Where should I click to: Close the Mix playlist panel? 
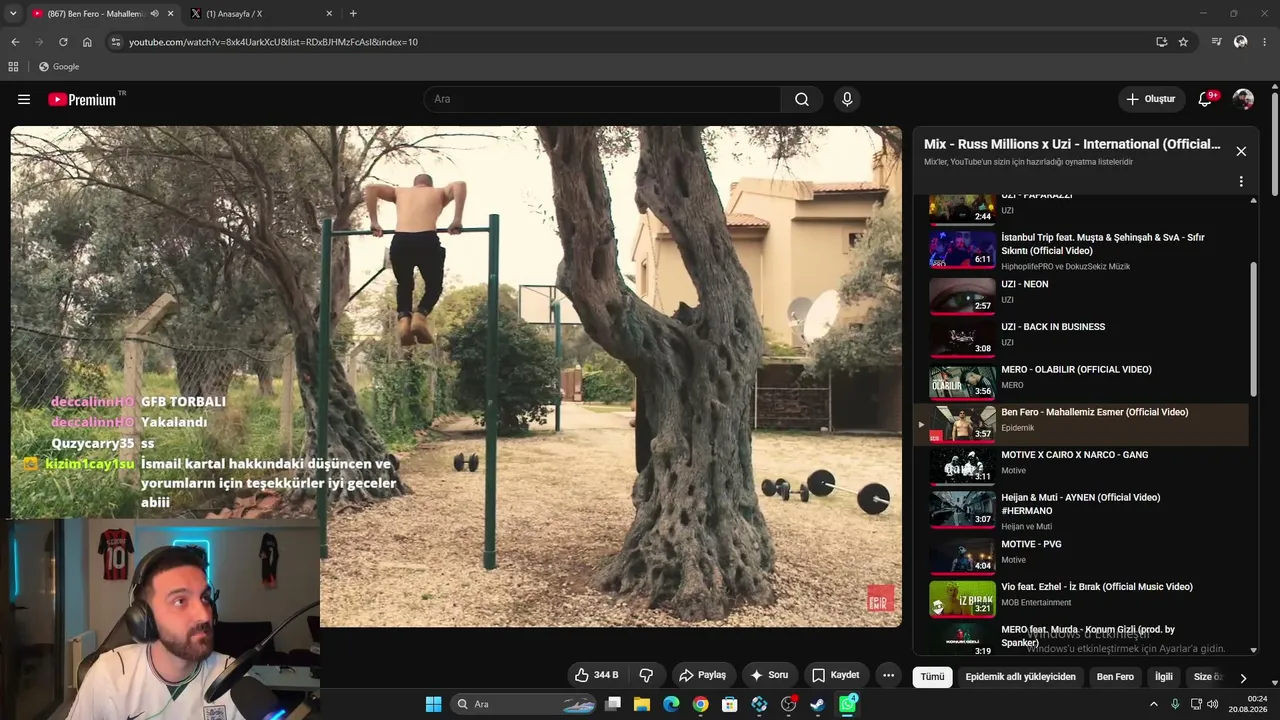point(1241,151)
